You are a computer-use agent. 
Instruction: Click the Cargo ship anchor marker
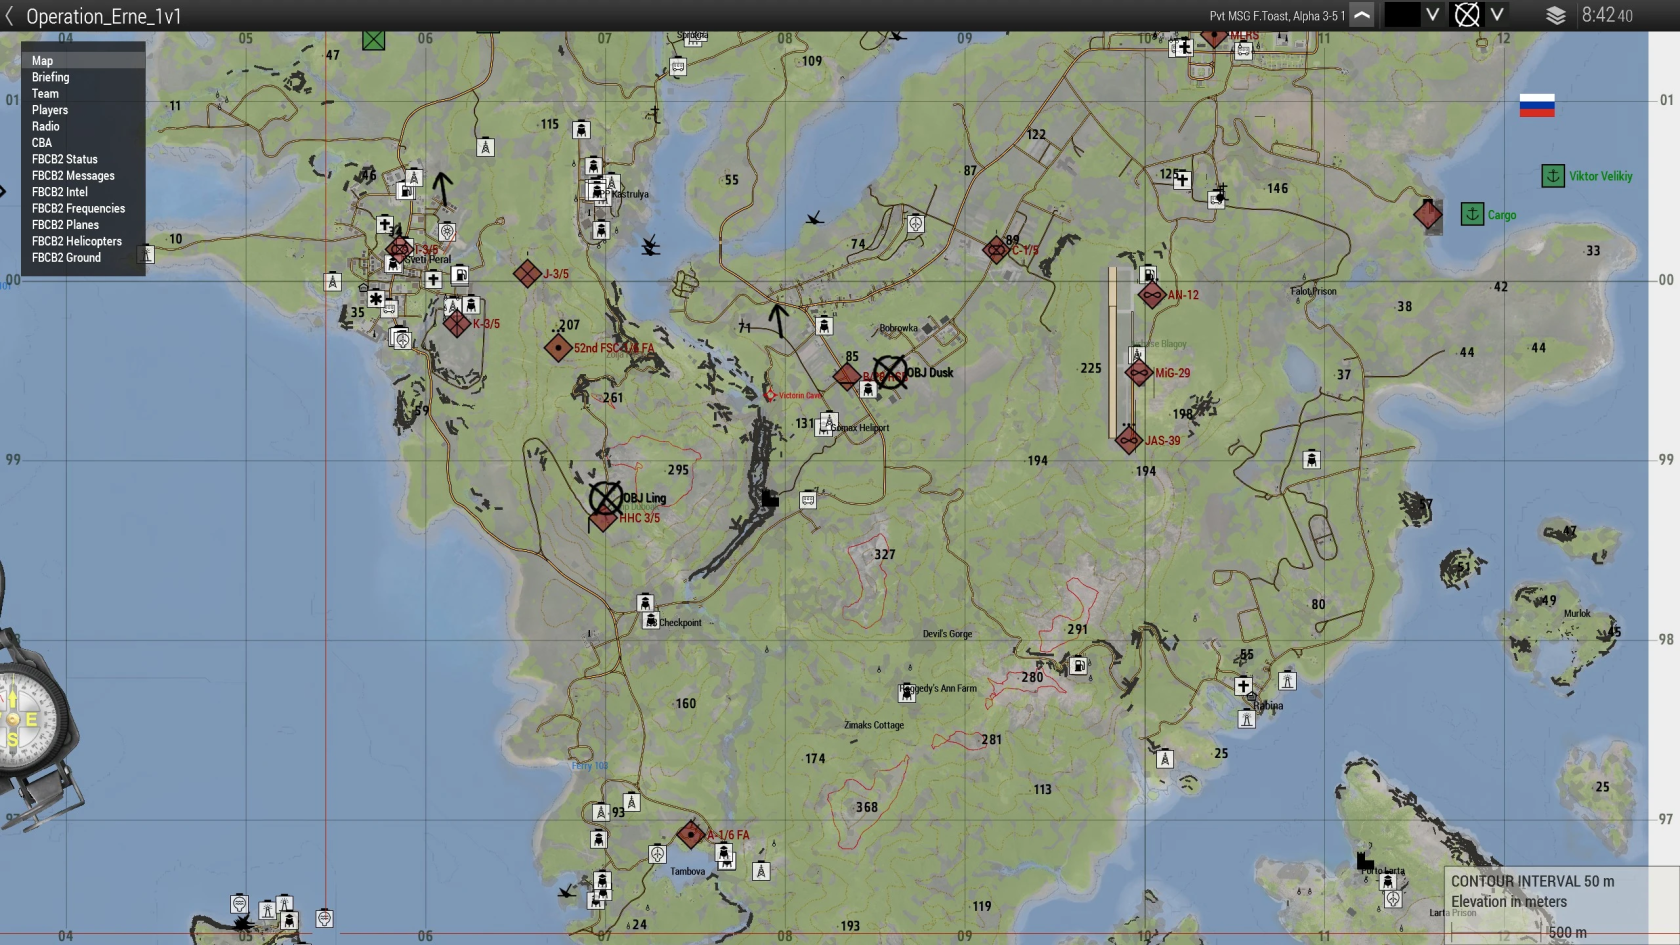1472,214
